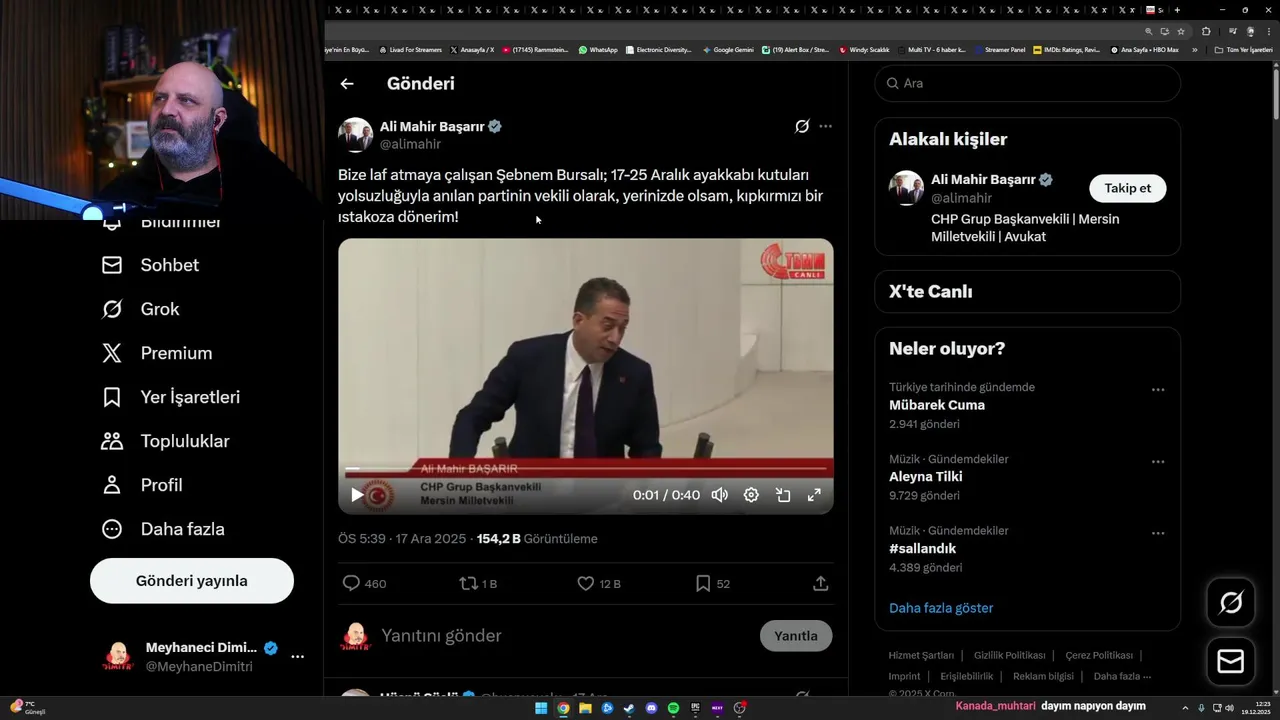Open Grok in the sidebar
Viewport: 1280px width, 720px height.
coord(140,309)
